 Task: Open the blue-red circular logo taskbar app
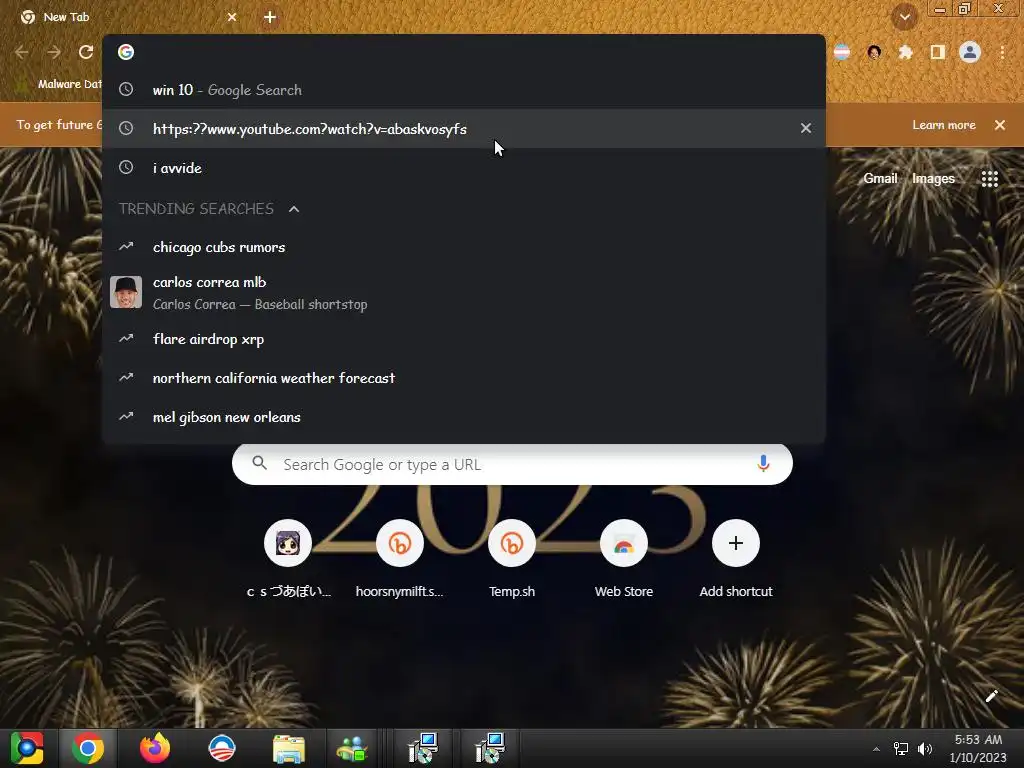tap(221, 748)
